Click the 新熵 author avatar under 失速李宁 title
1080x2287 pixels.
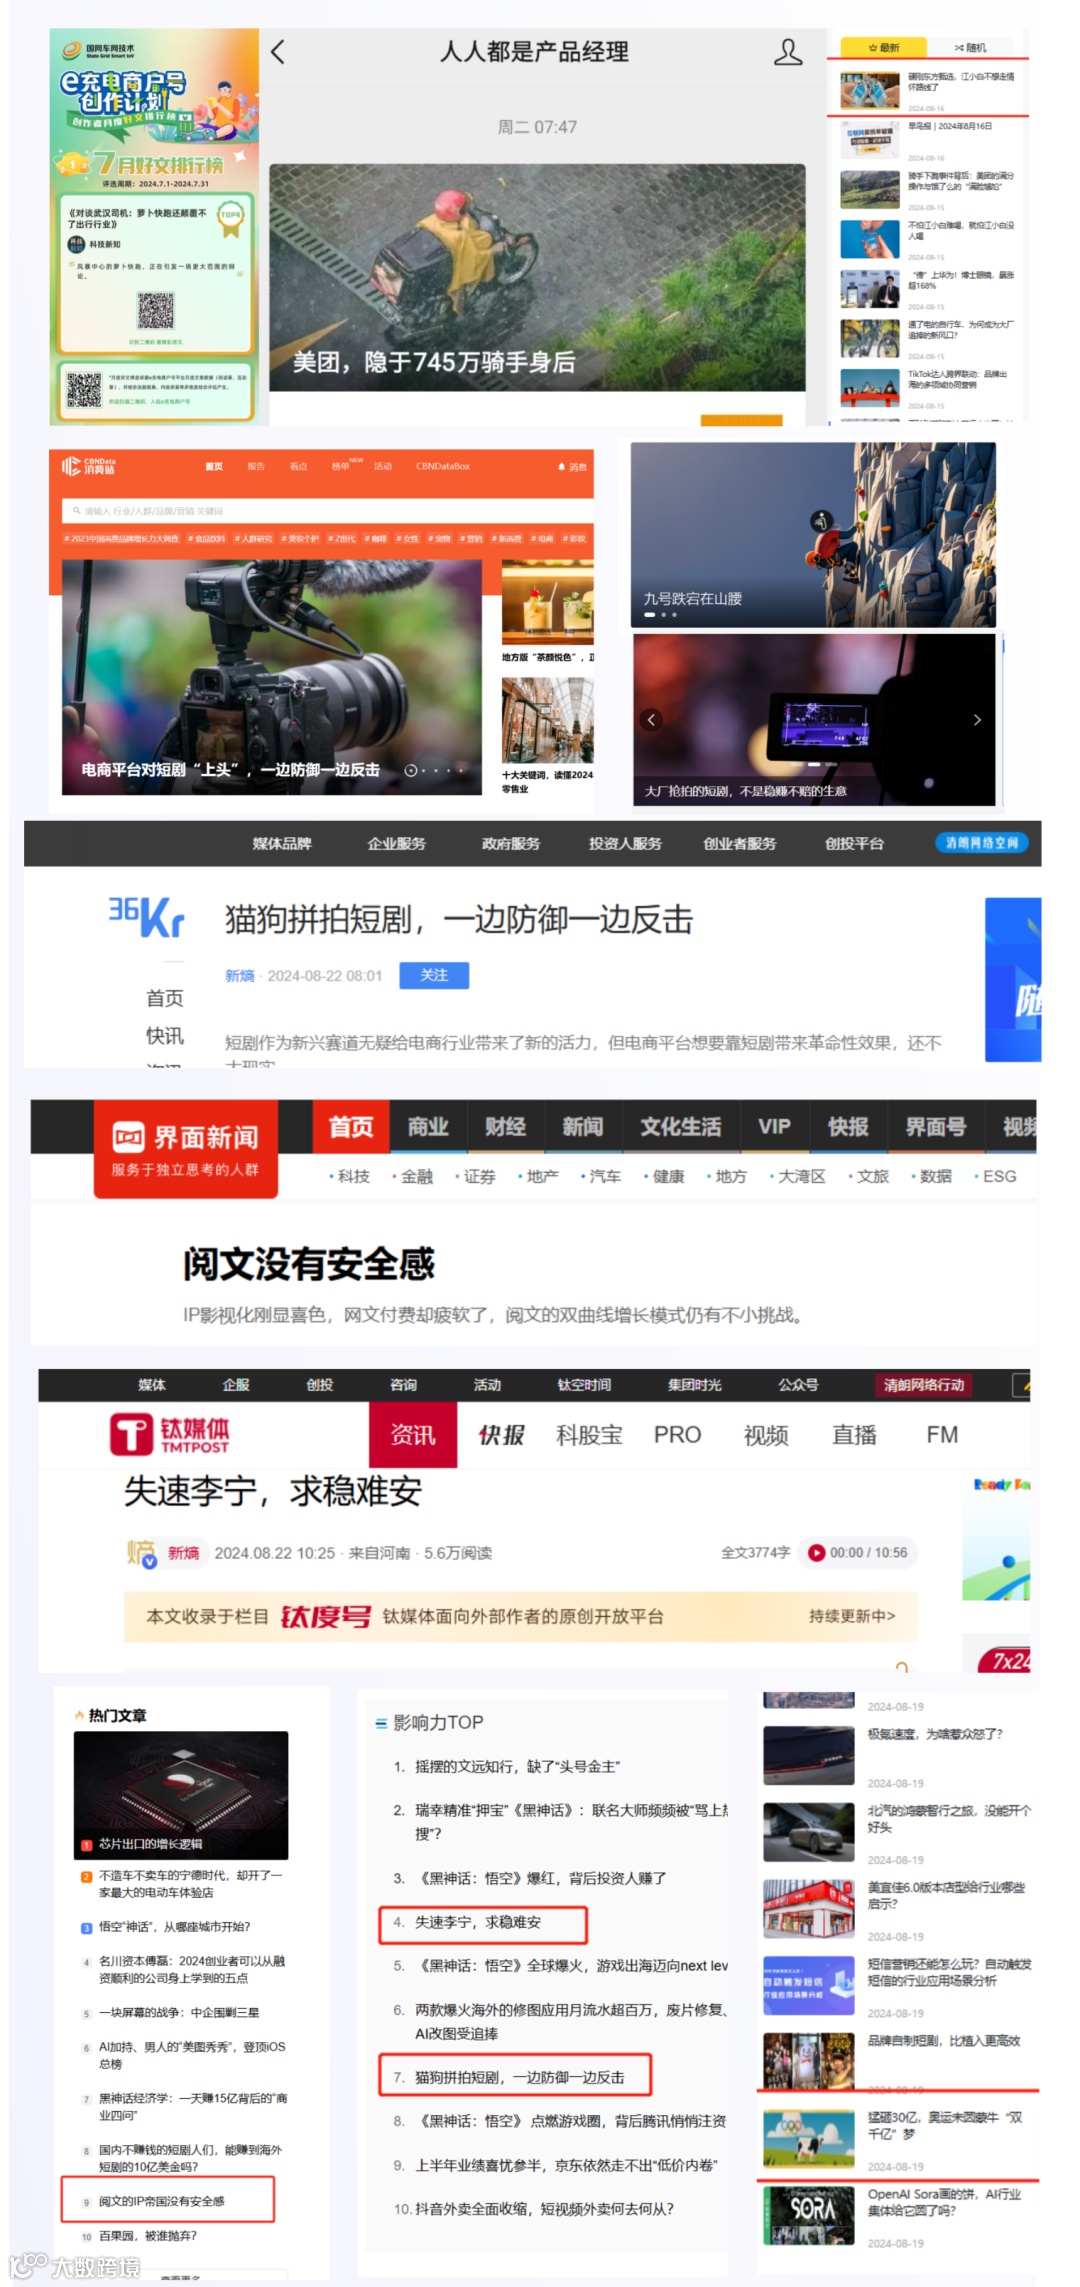pos(141,1553)
